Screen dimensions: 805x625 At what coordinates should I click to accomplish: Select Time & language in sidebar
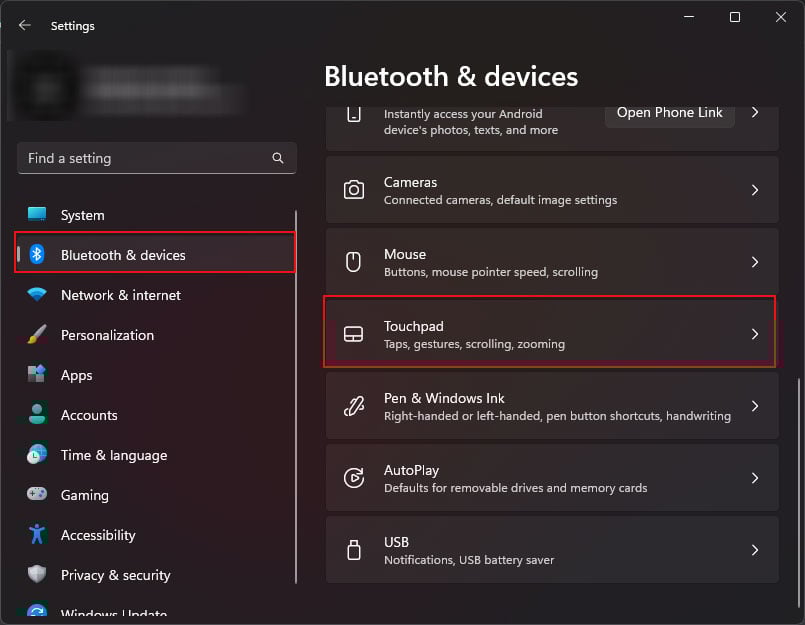[113, 455]
